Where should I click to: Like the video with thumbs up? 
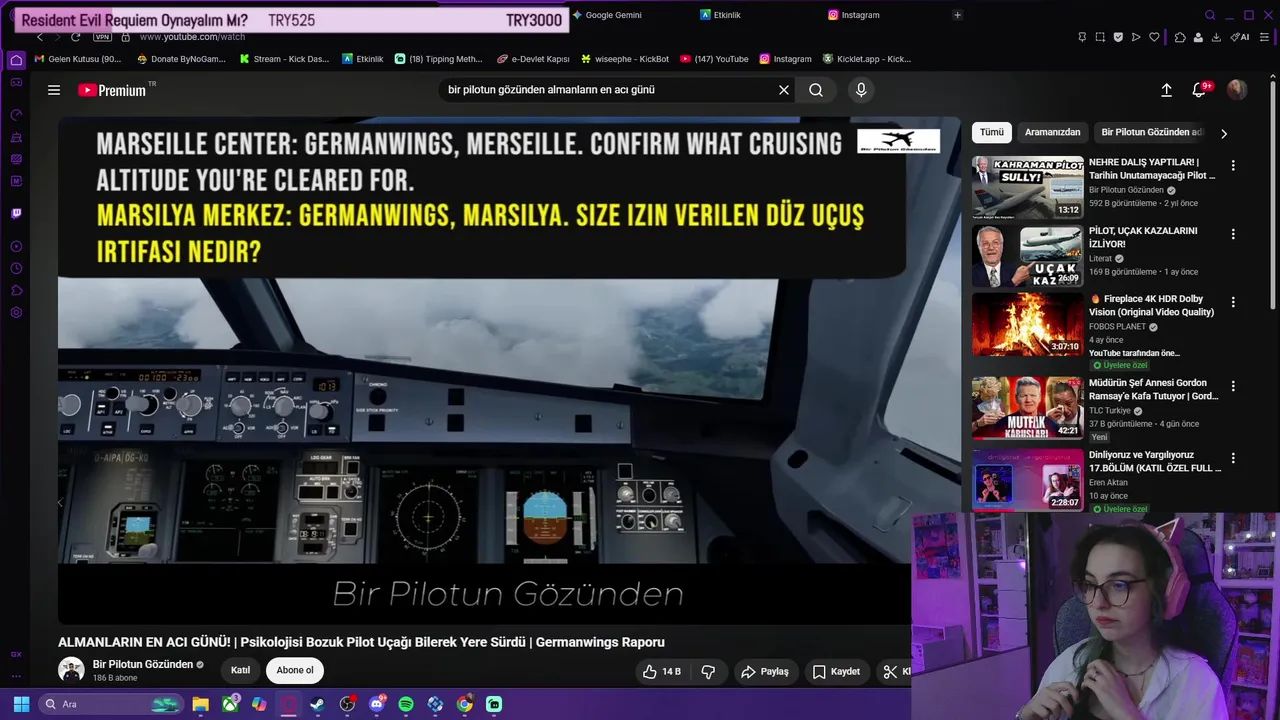(x=662, y=672)
